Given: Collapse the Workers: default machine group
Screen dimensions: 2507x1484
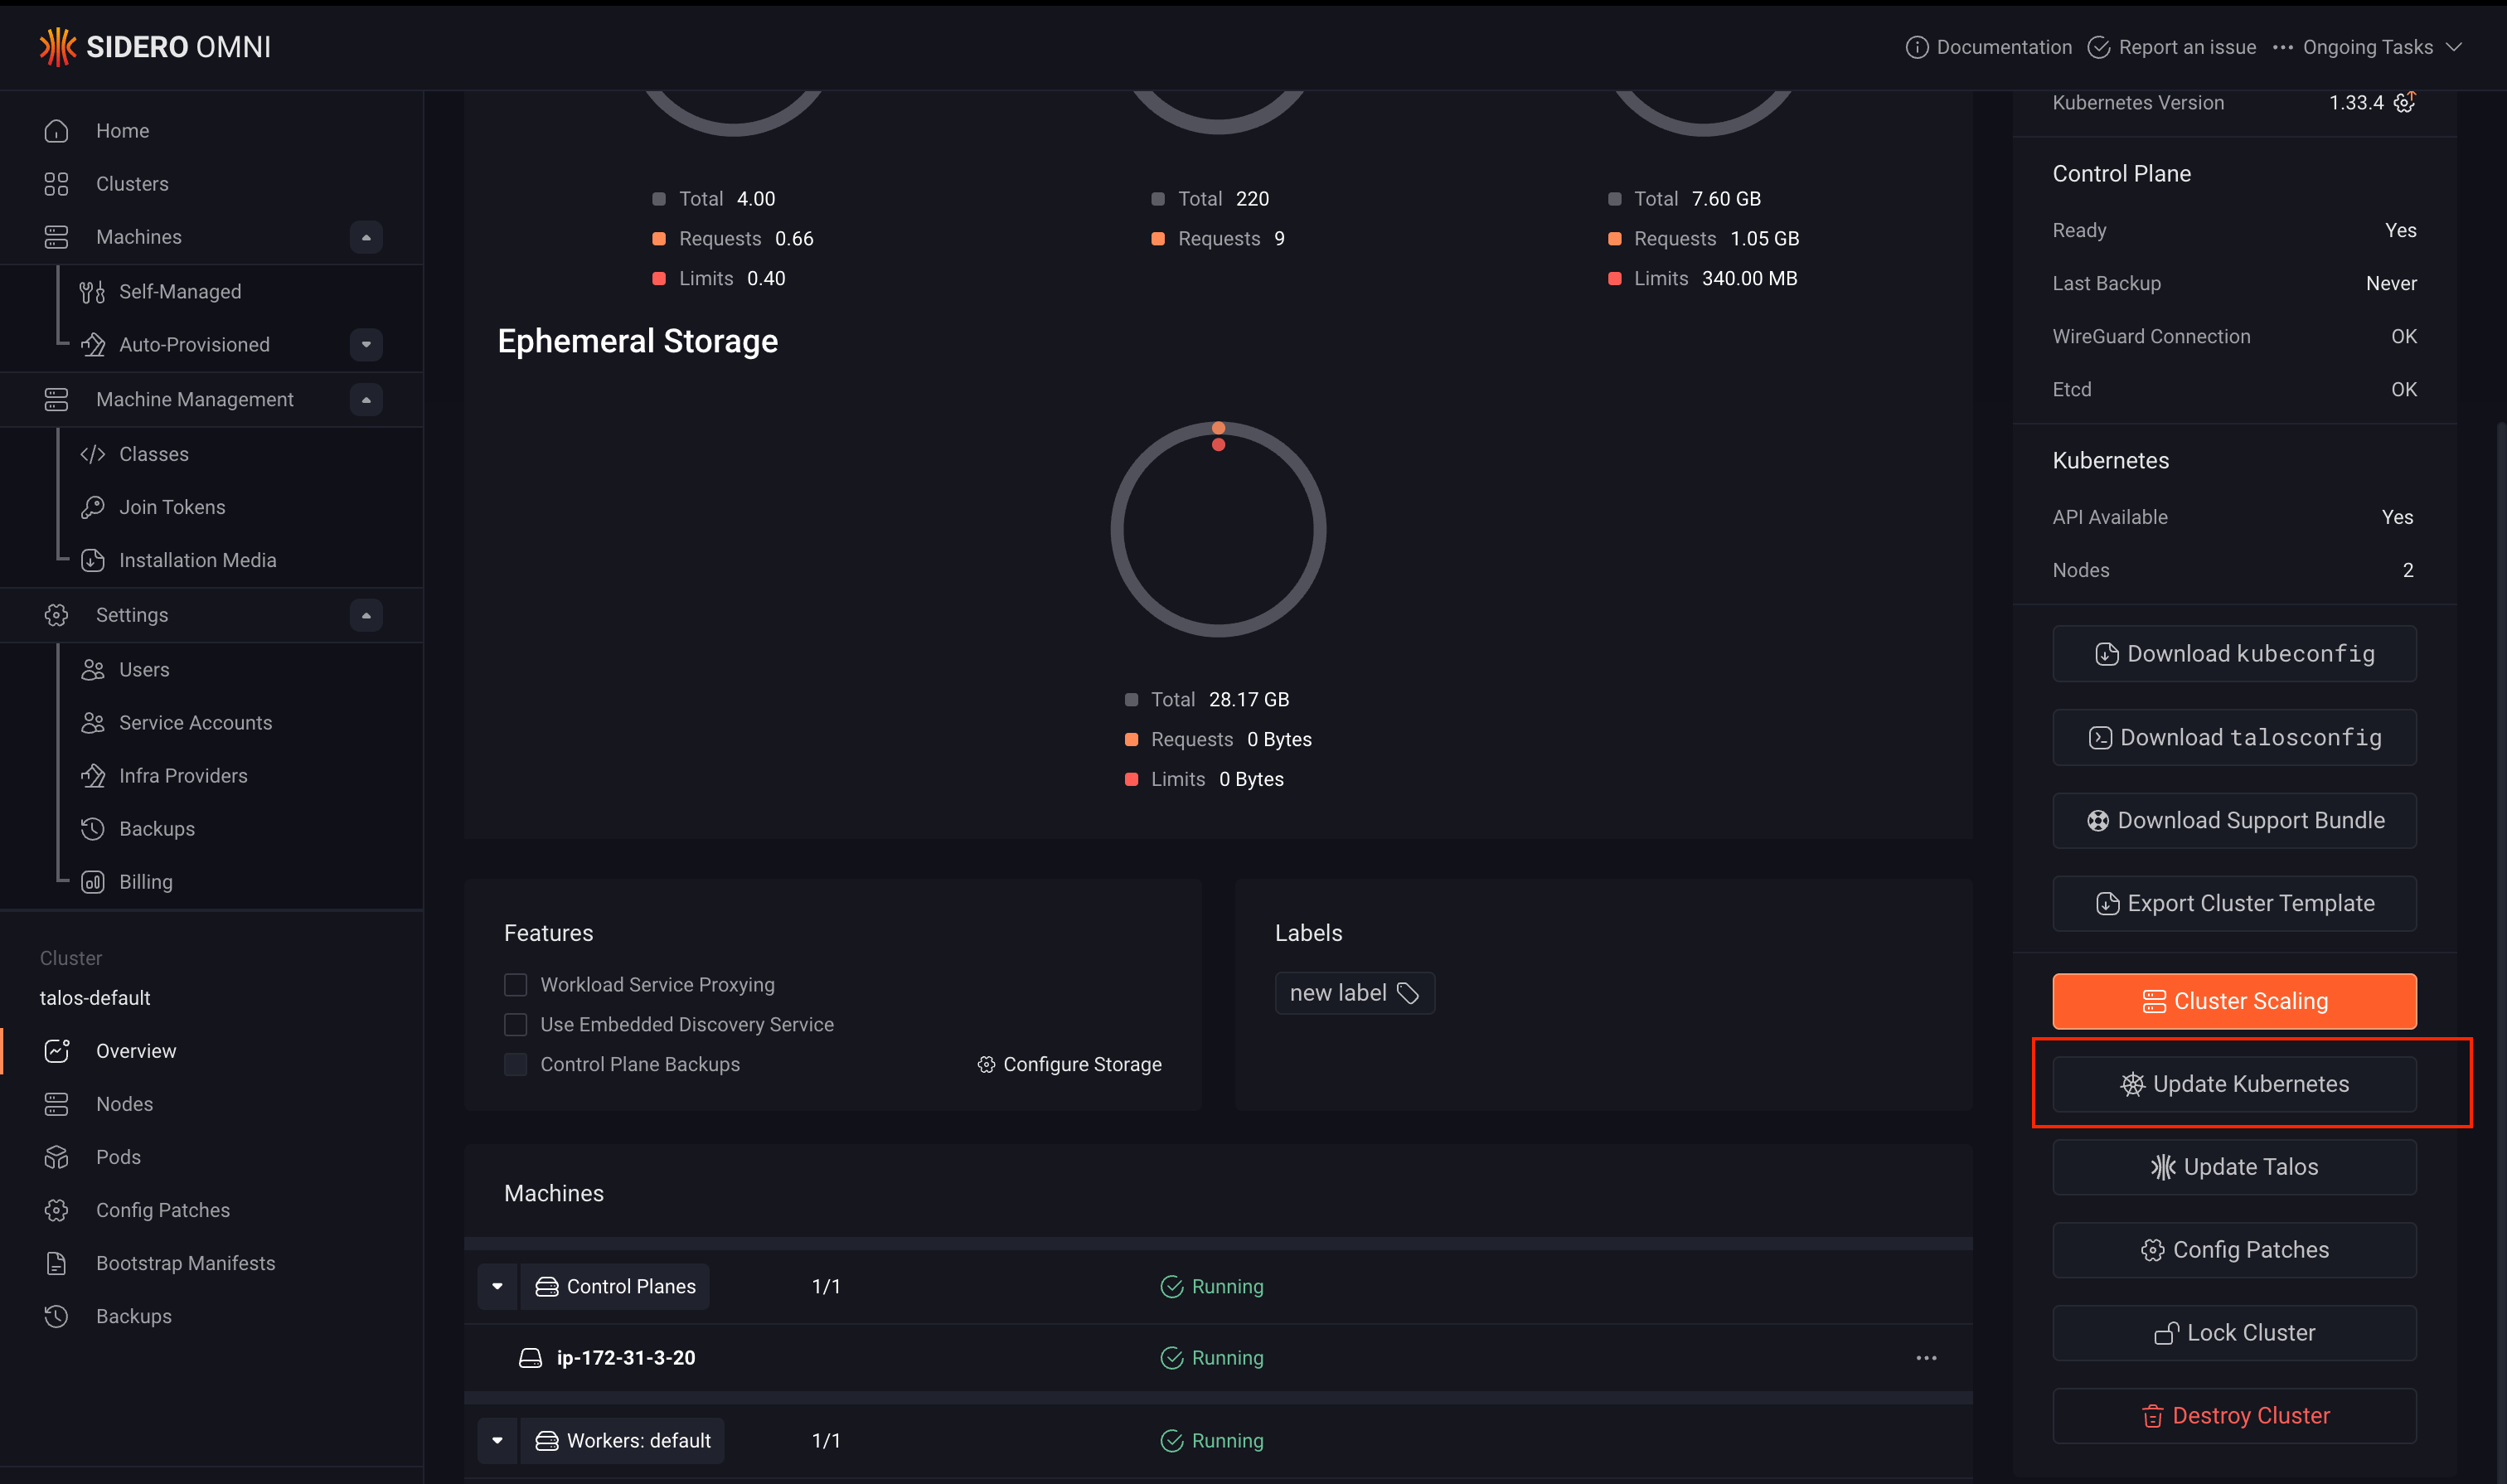Looking at the screenshot, I should pos(497,1441).
